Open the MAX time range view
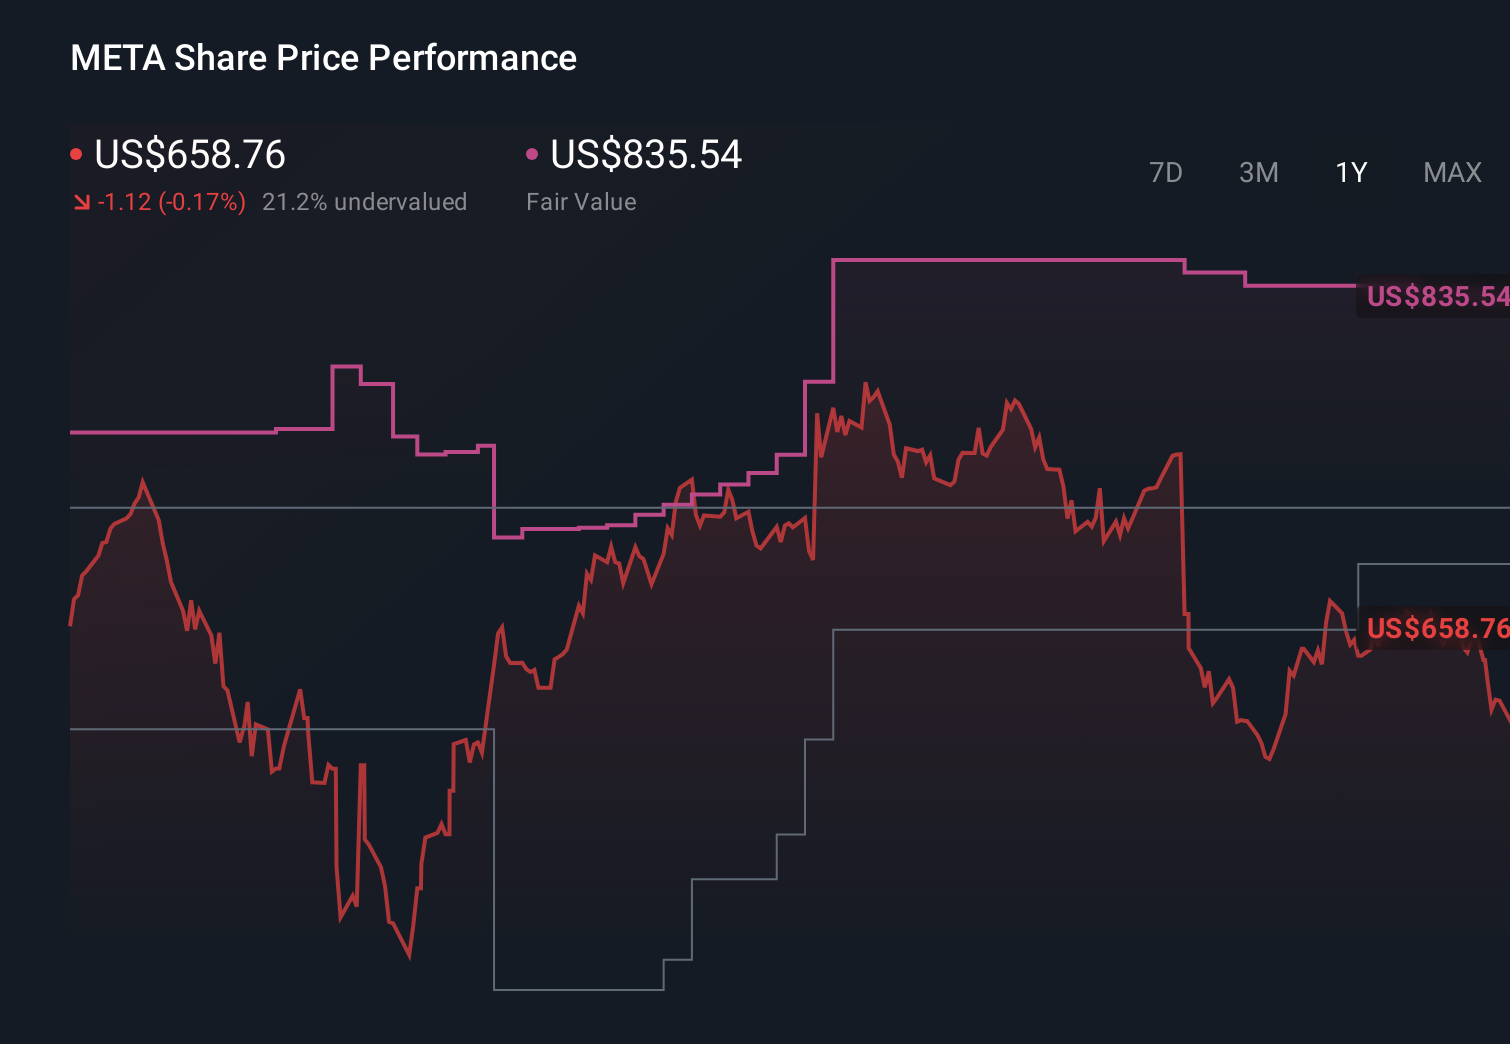Screen dimensions: 1510x1044 pyautogui.click(x=1451, y=172)
